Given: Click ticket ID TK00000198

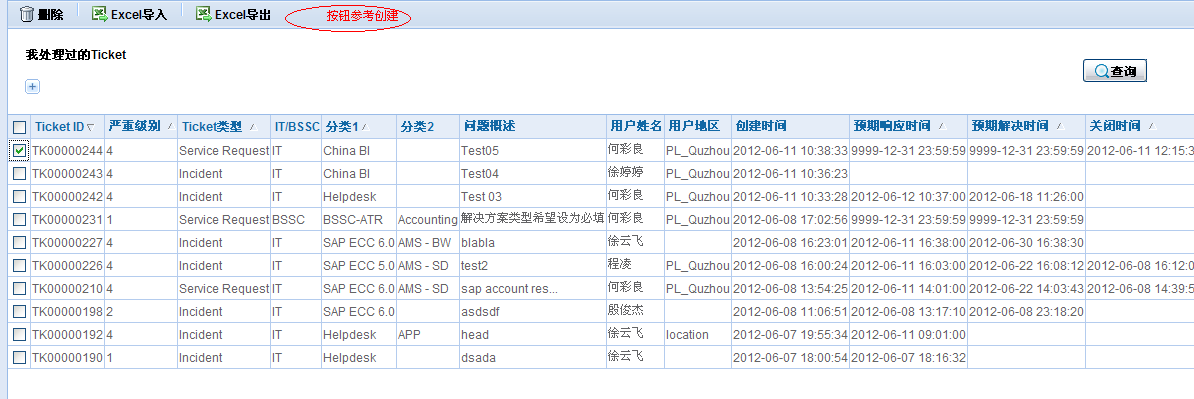Looking at the screenshot, I should click(x=67, y=311).
